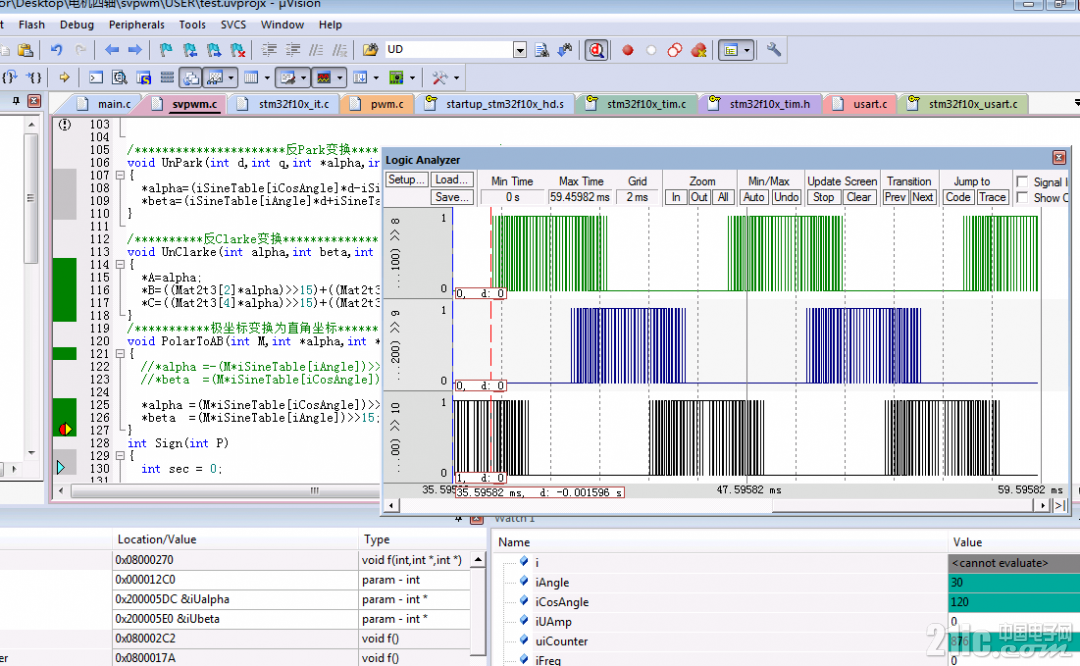Open the Symbols window icon

[x=143, y=77]
